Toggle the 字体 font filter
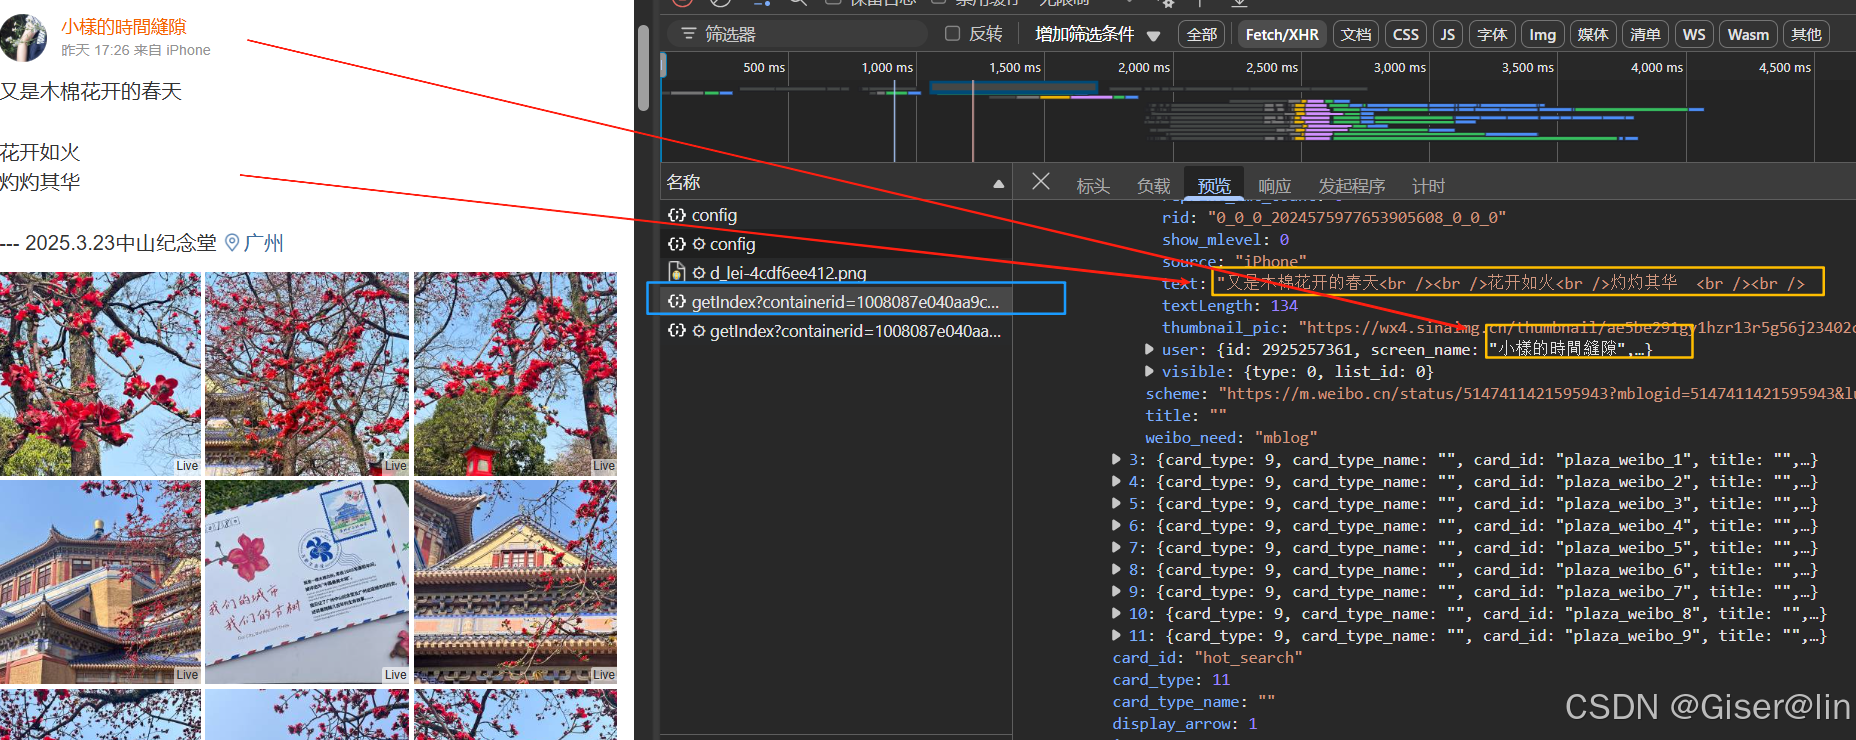 point(1492,34)
